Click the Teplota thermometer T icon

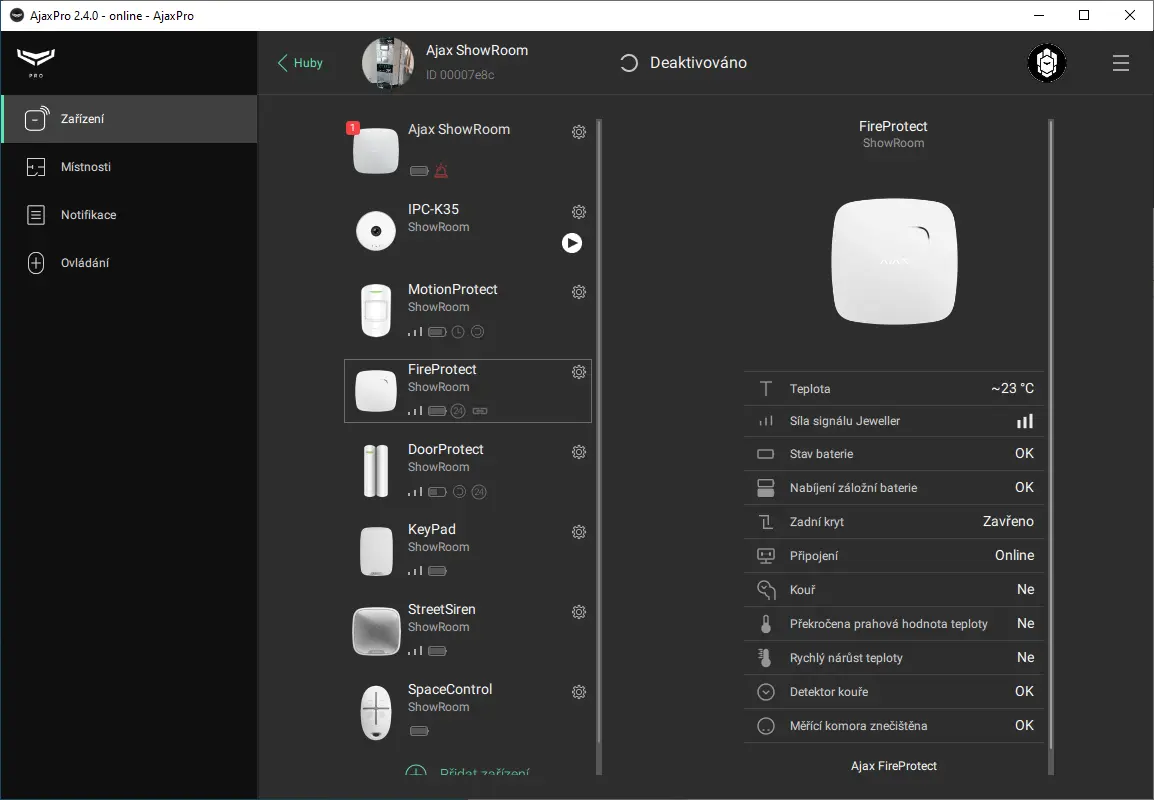[x=766, y=389]
